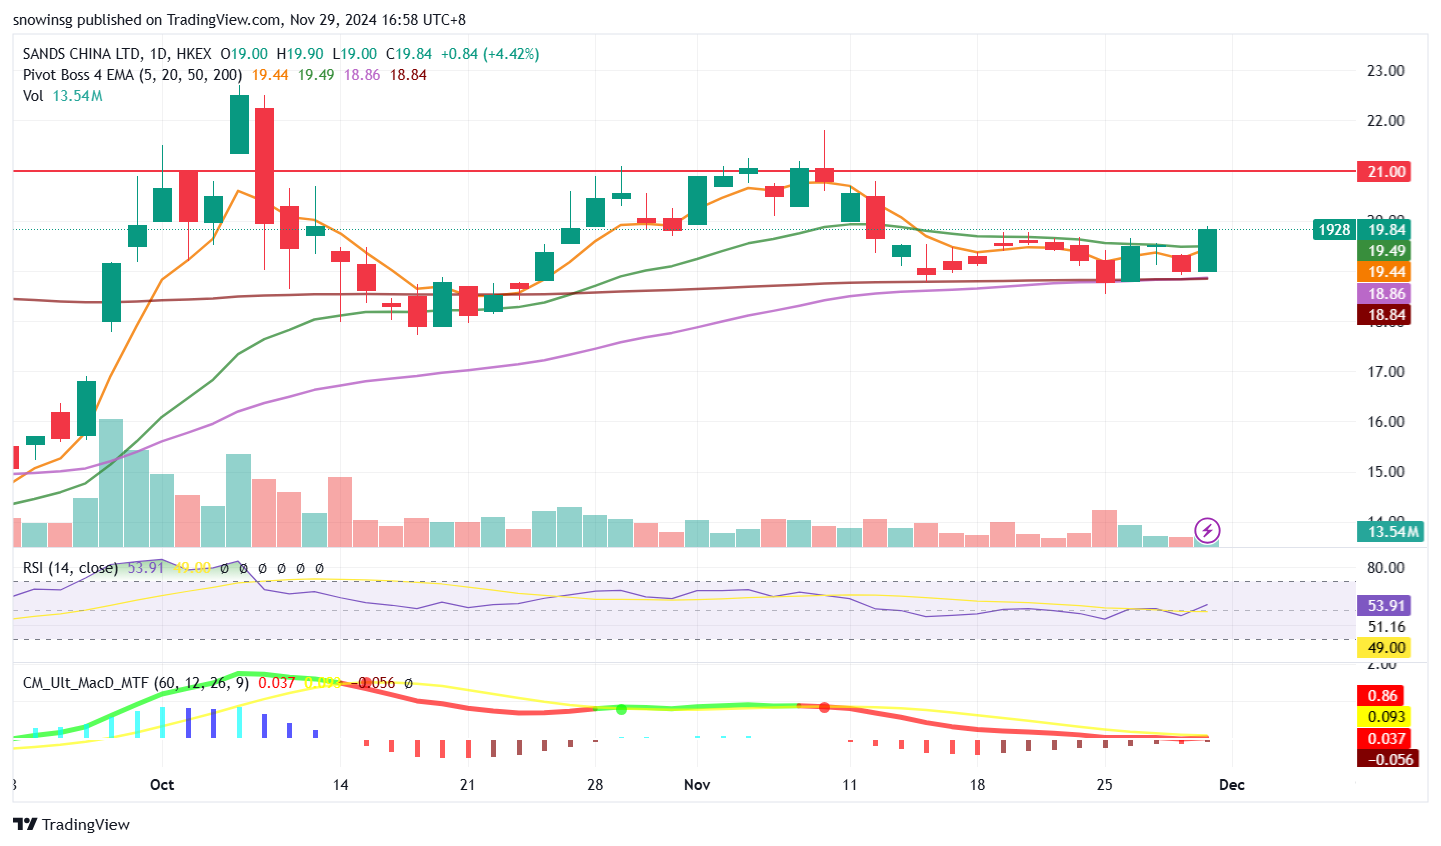This screenshot has height=846, width=1441.
Task: Select the SANDS CHINA LTD symbol title
Action: click(83, 54)
